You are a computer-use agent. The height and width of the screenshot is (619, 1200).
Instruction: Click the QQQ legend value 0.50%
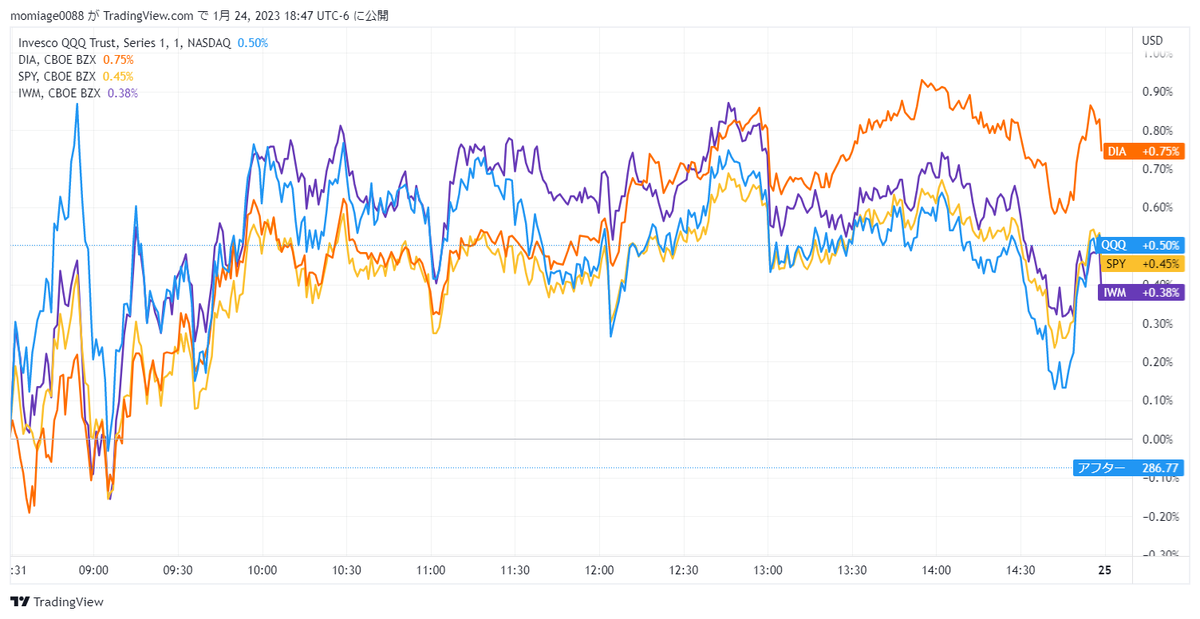[252, 43]
